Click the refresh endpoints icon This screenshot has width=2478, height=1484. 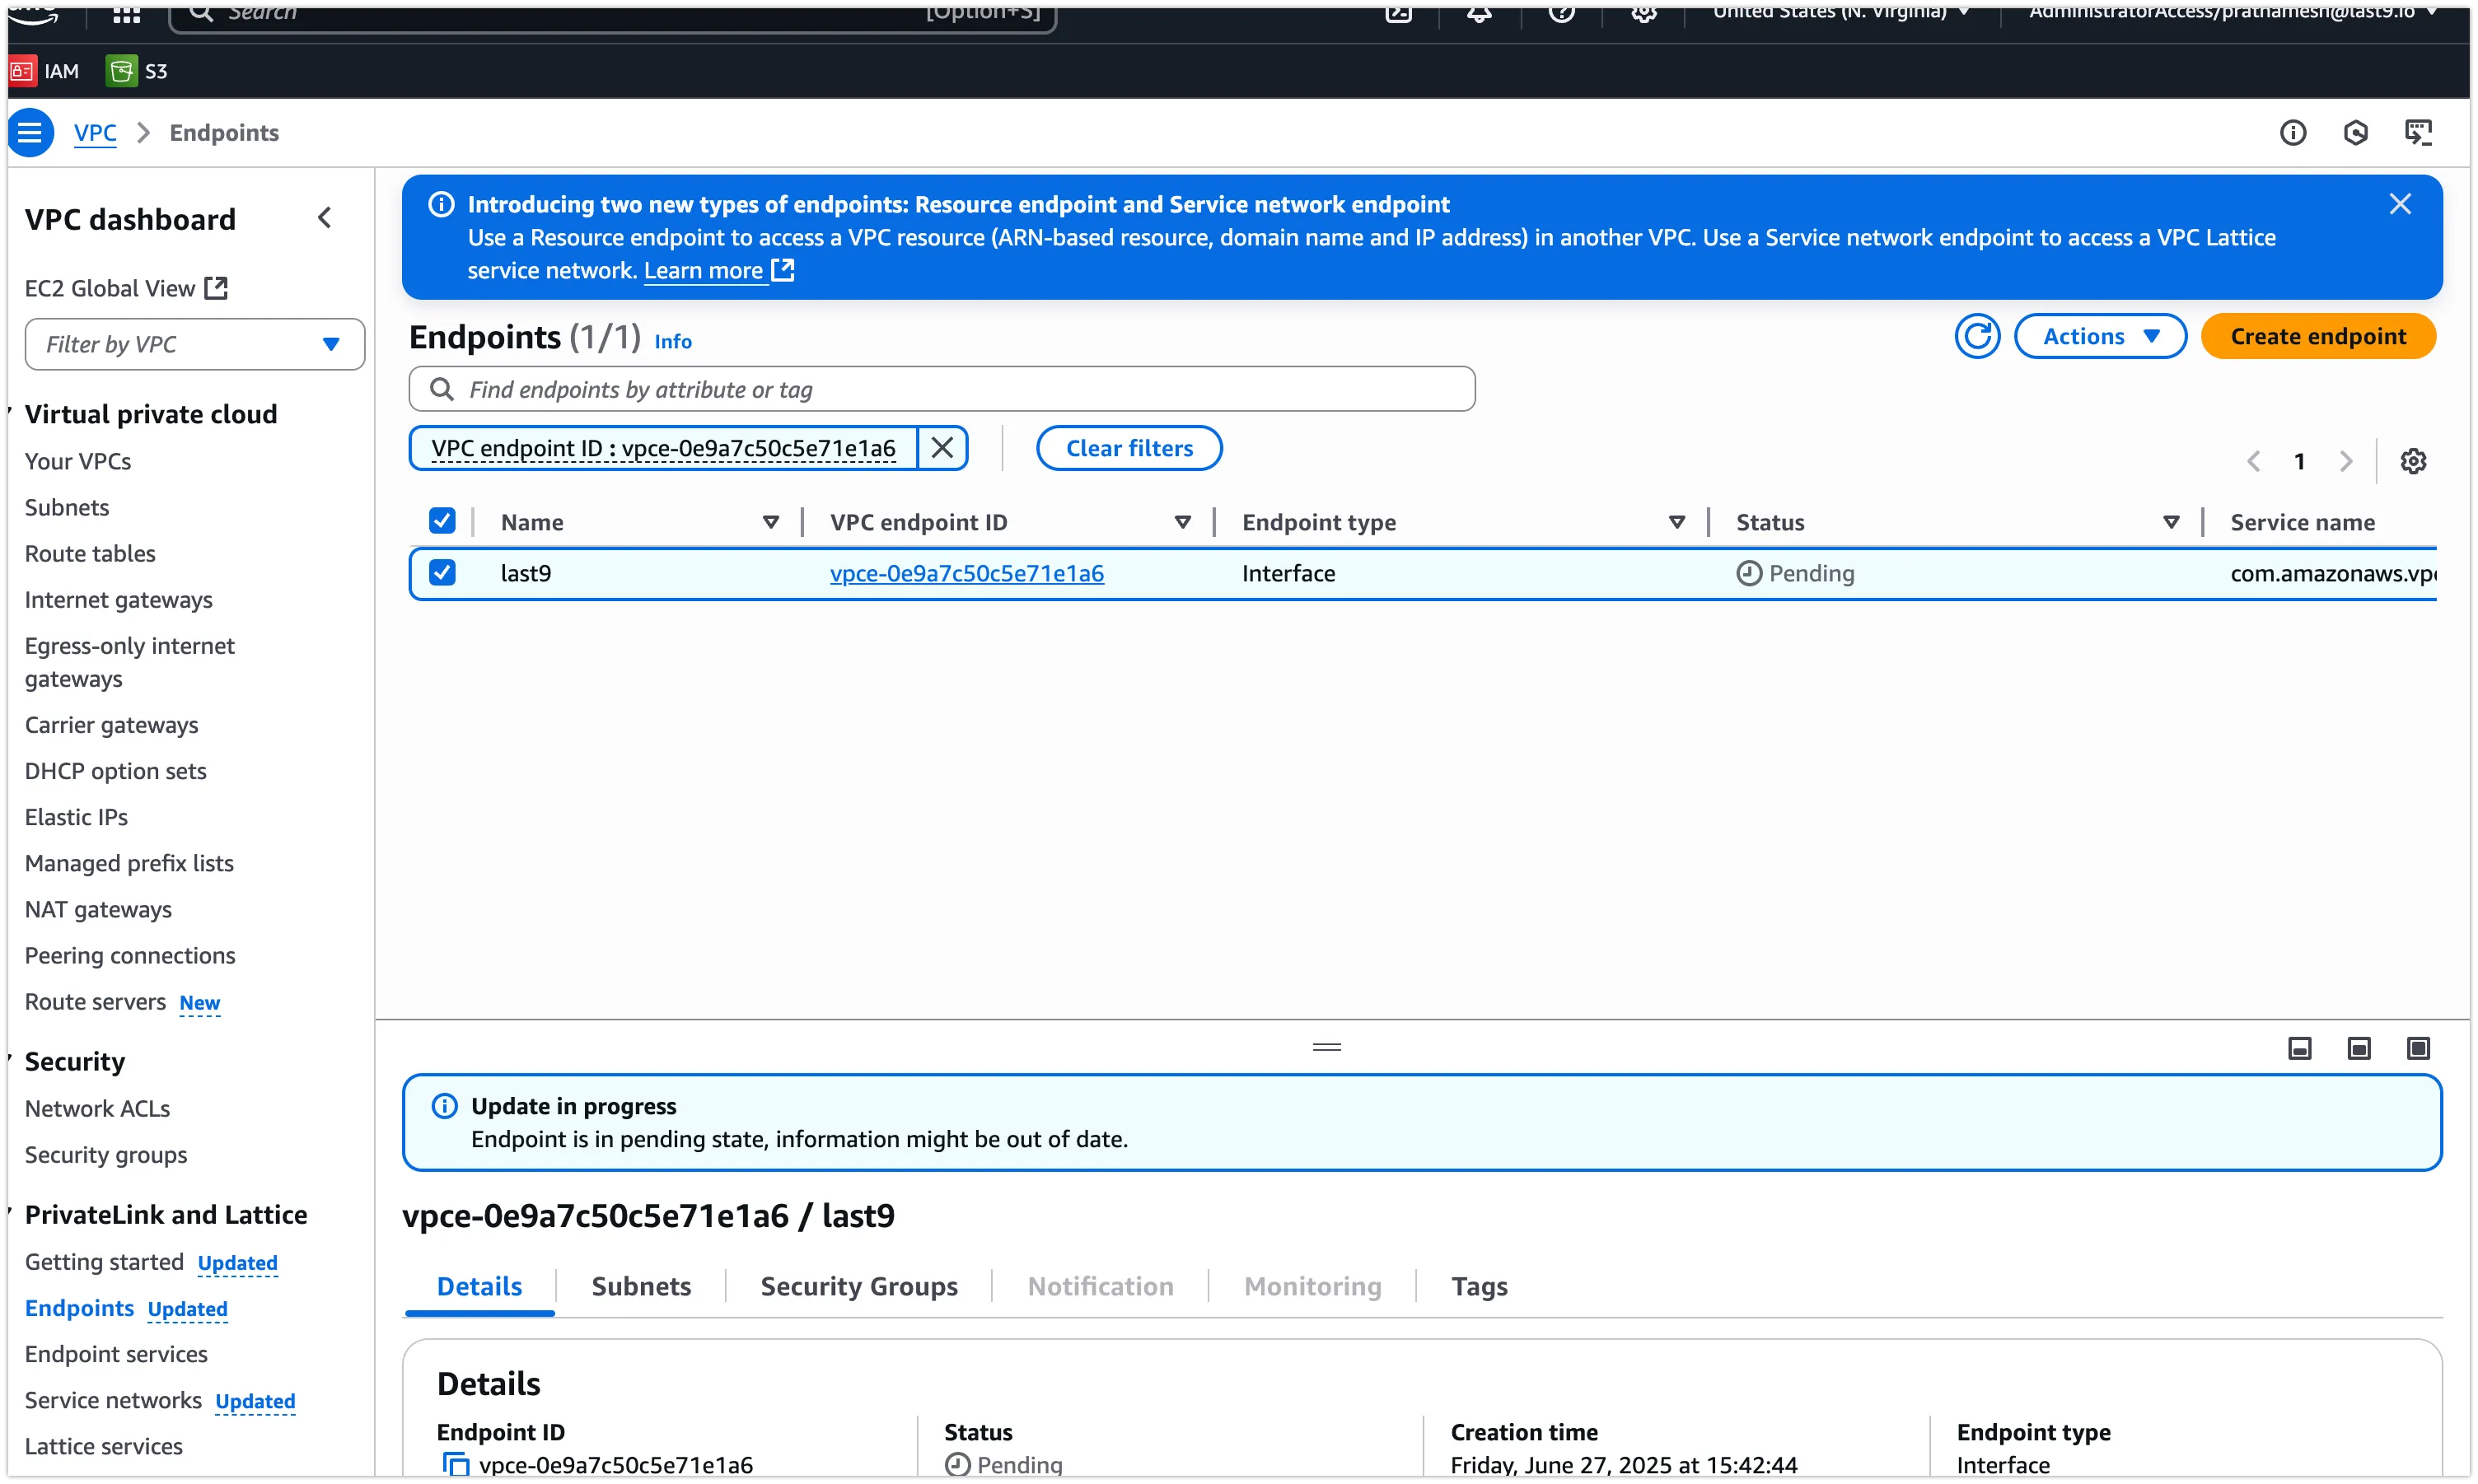(x=1976, y=336)
